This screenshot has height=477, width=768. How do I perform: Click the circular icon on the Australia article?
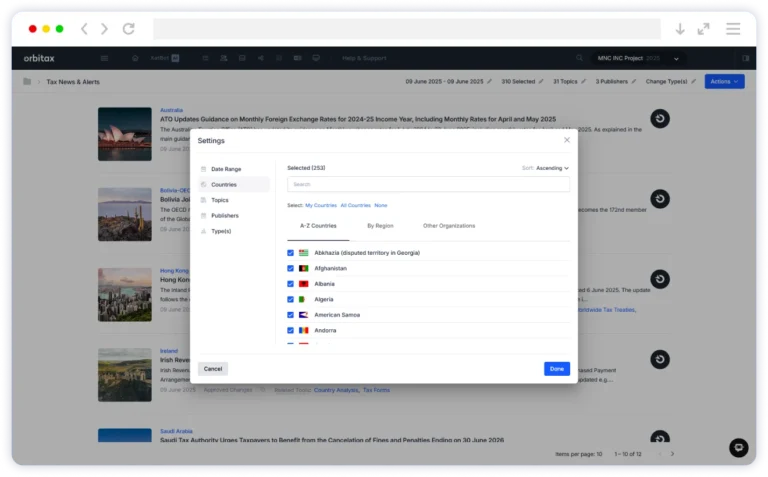click(x=659, y=119)
